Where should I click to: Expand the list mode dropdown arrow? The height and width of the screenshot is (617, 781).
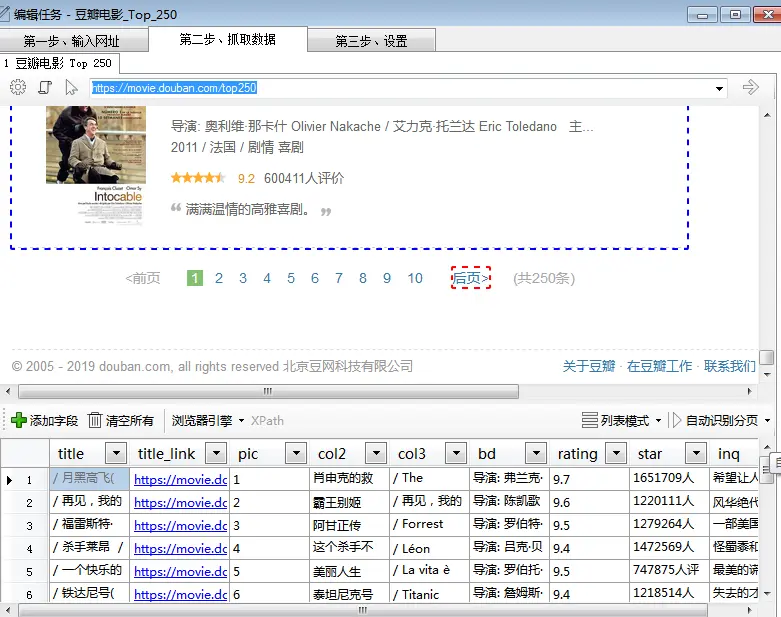[x=658, y=421]
